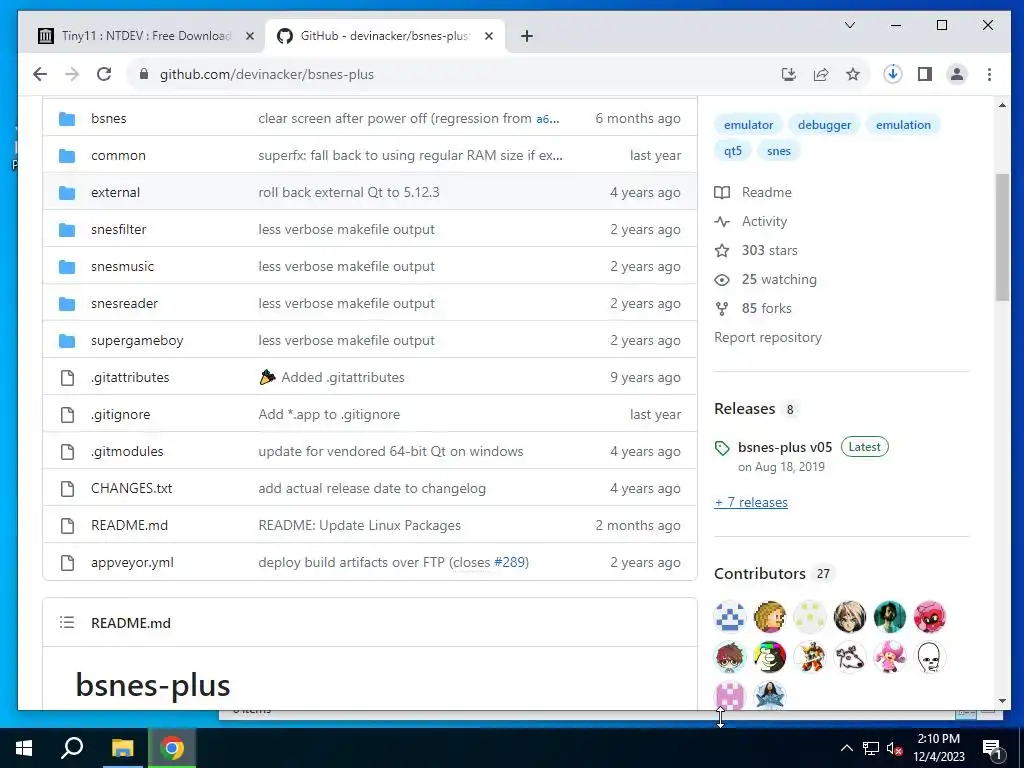Share this page via the share icon
The height and width of the screenshot is (768, 1024).
pos(821,74)
